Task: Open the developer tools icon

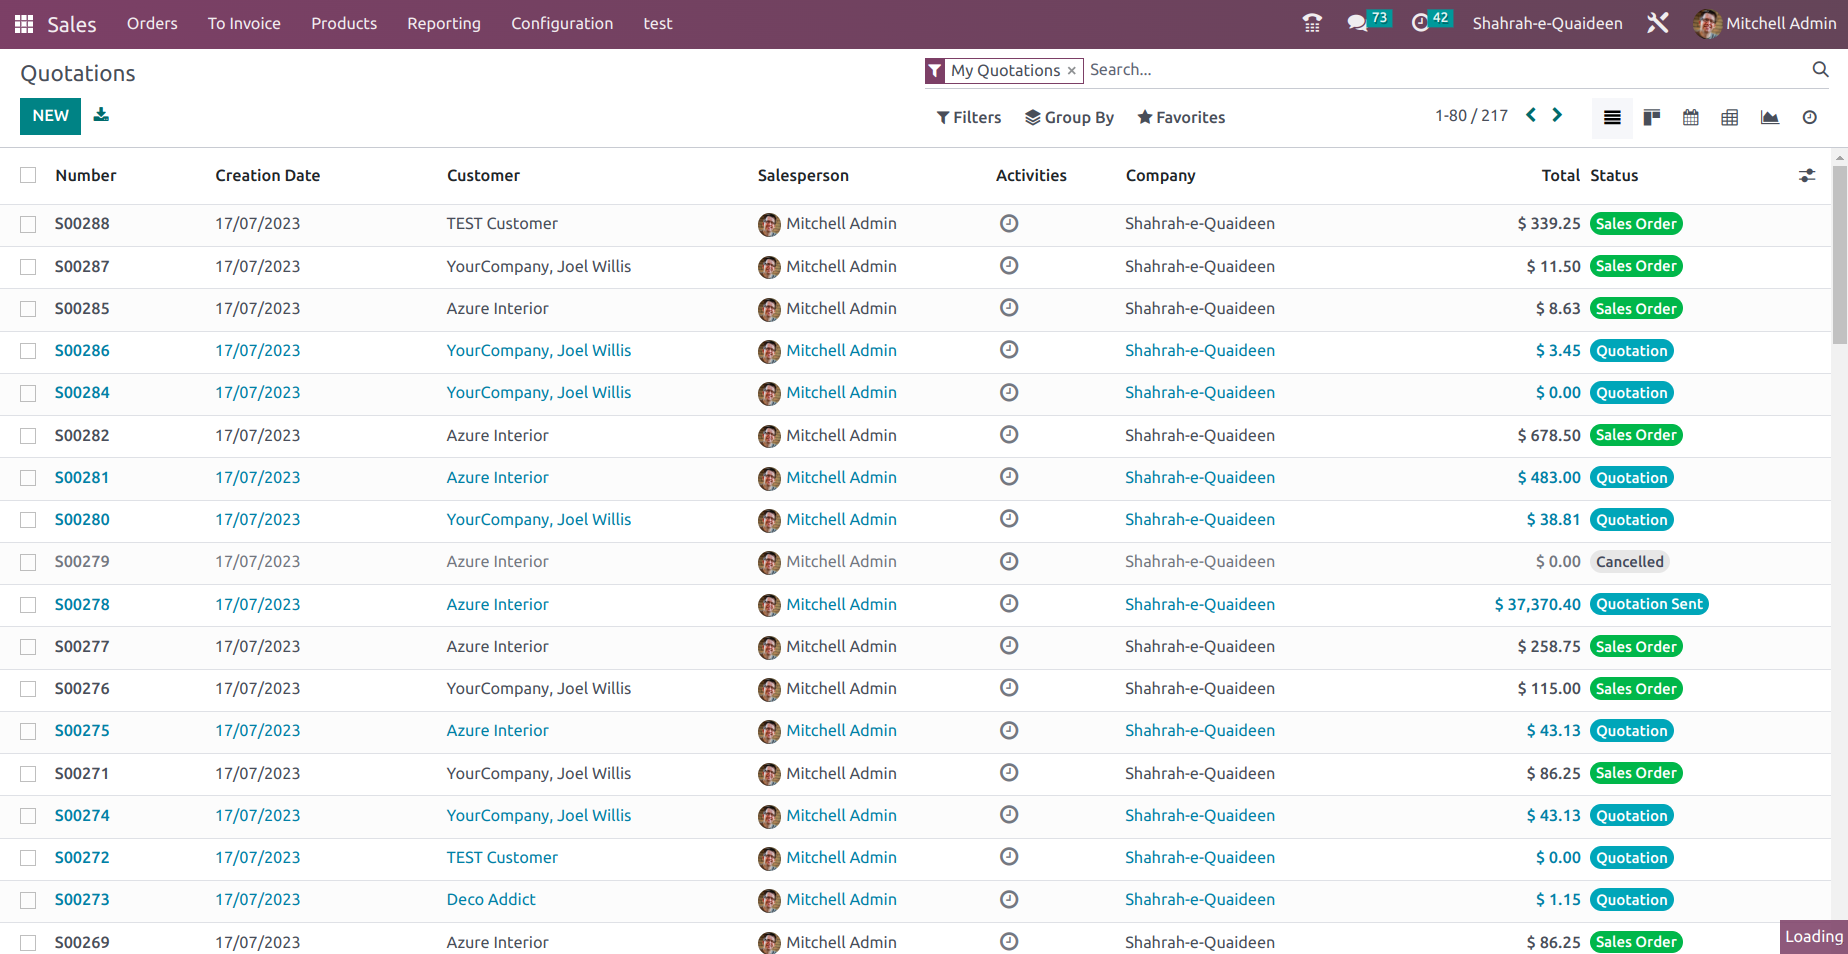Action: pos(1658,23)
